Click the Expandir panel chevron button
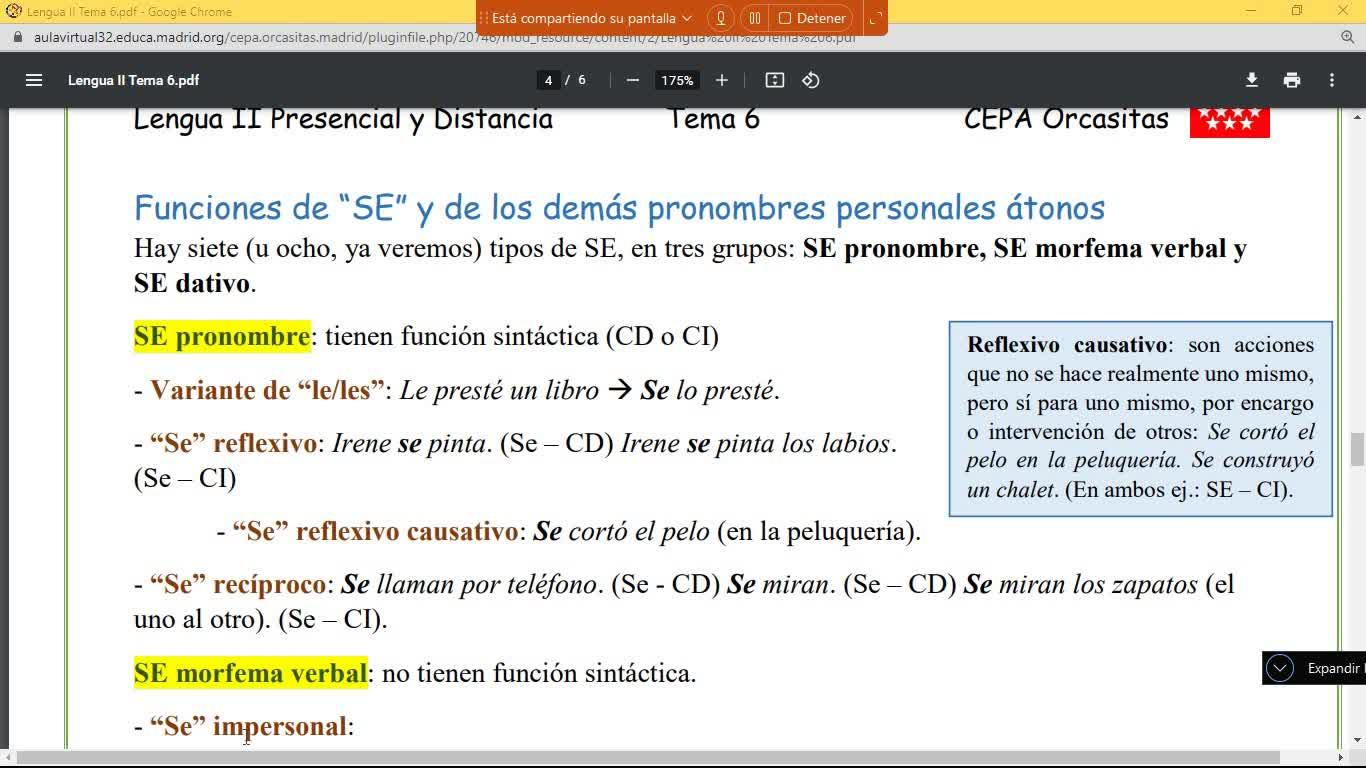This screenshot has height=768, width=1366. pyautogui.click(x=1280, y=668)
